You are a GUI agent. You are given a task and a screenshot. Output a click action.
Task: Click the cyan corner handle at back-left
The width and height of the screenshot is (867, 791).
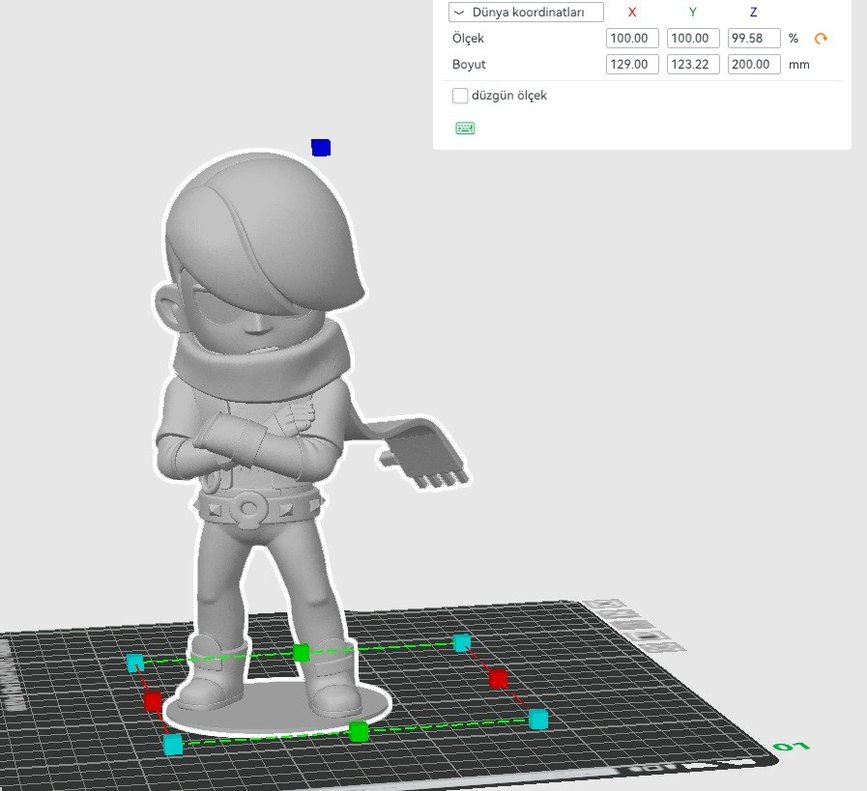135,662
